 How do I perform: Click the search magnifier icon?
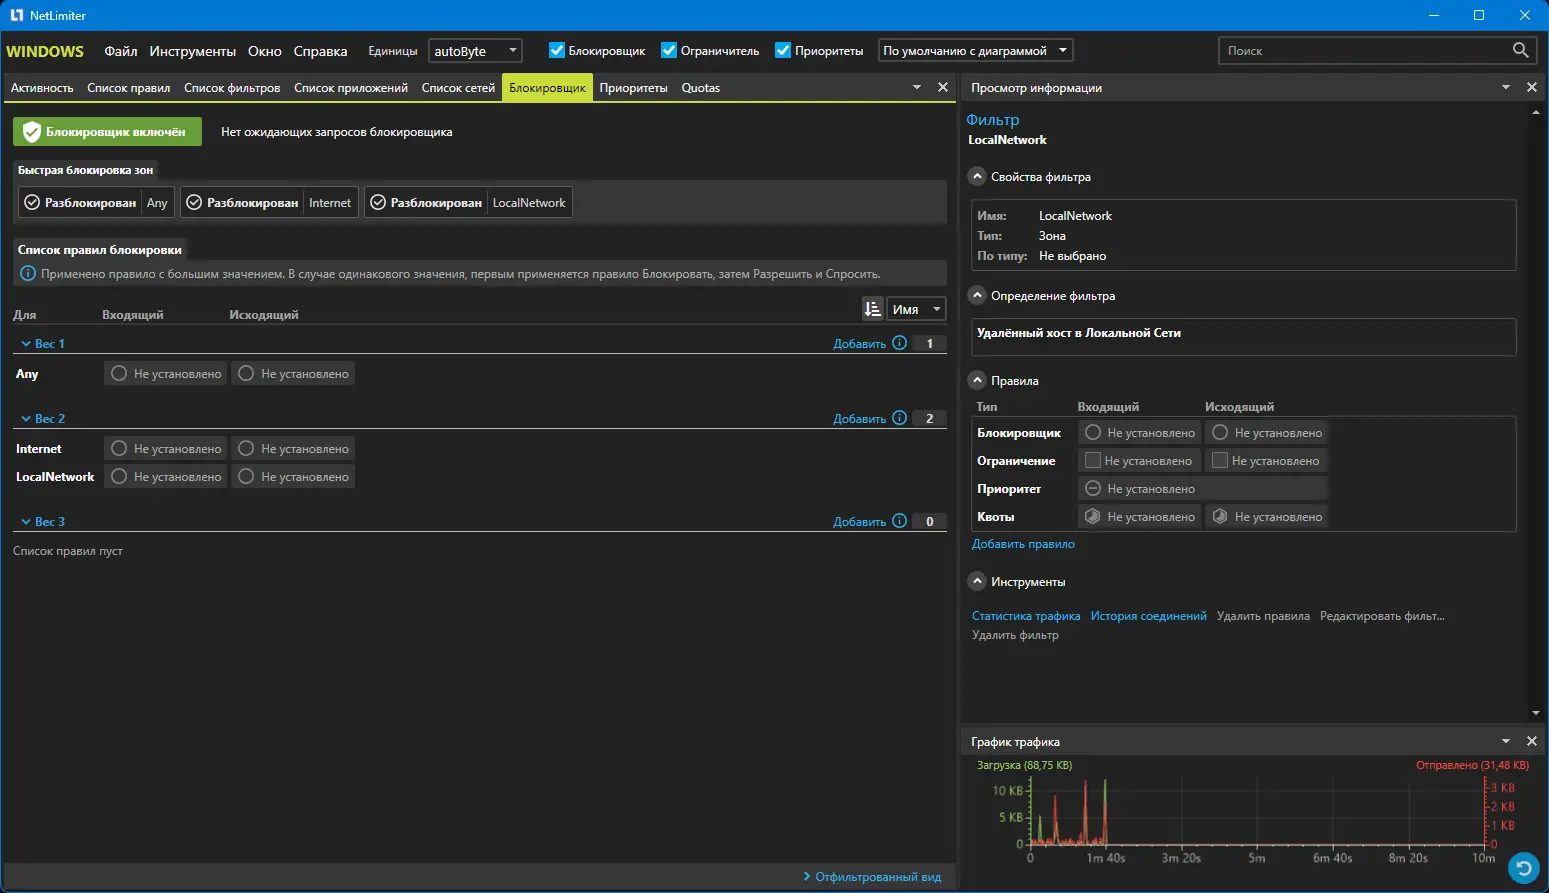[1520, 50]
